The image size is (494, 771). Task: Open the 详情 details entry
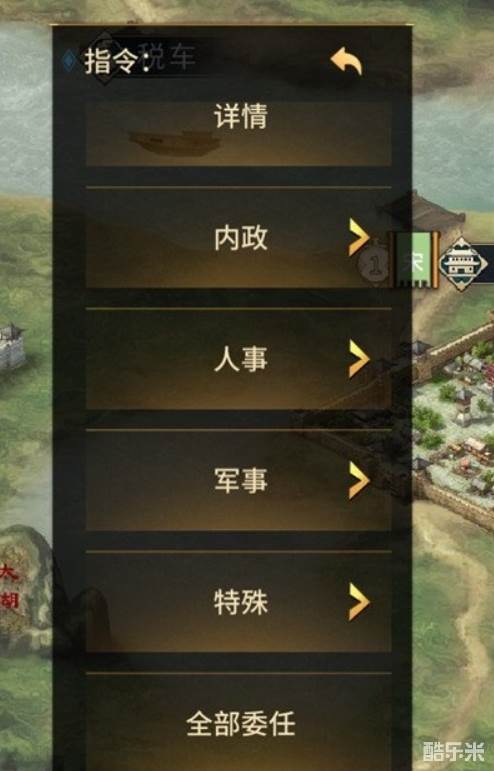click(x=239, y=133)
